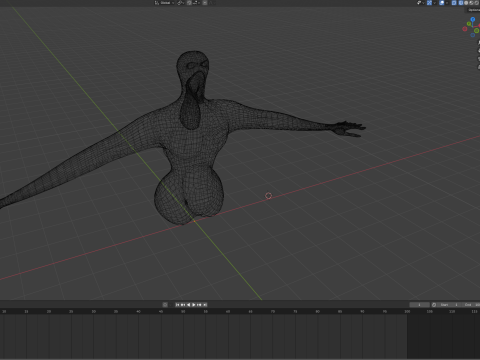Image resolution: width=480 pixels, height=360 pixels.
Task: Play the animation in reverse
Action: click(x=188, y=305)
